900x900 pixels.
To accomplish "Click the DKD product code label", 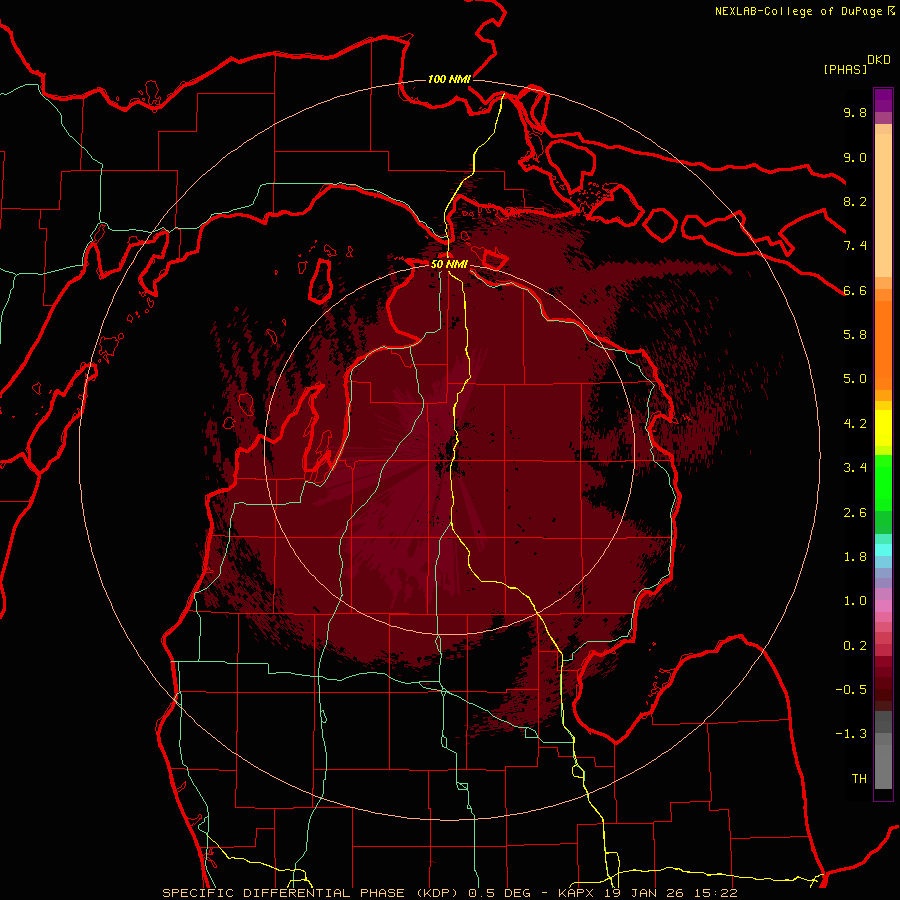I will tap(879, 60).
